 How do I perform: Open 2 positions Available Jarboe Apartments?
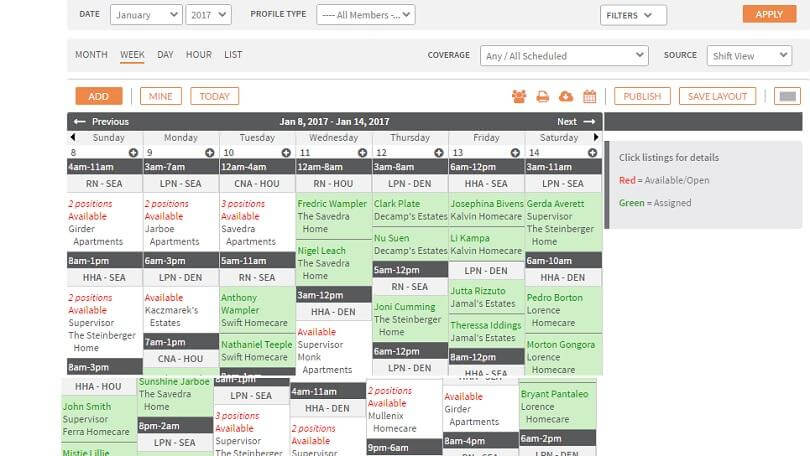coord(181,223)
